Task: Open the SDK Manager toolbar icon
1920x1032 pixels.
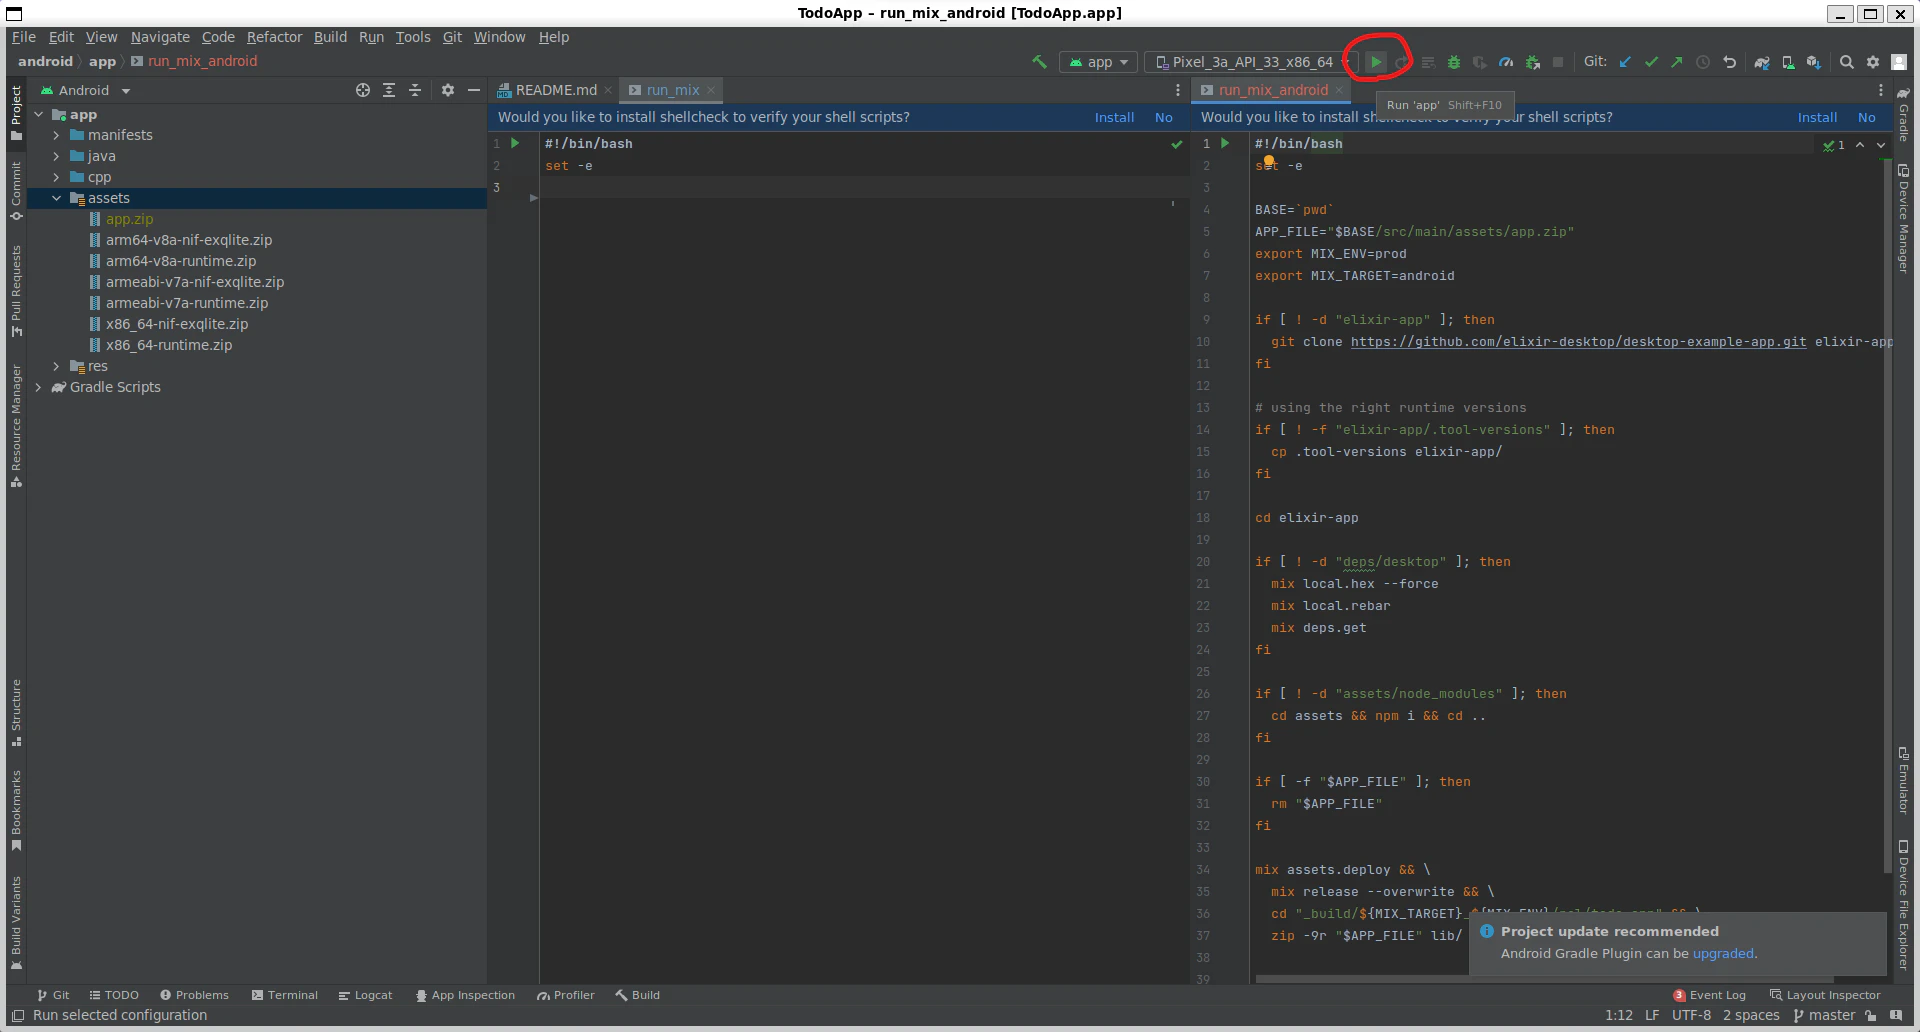Action: point(1814,62)
